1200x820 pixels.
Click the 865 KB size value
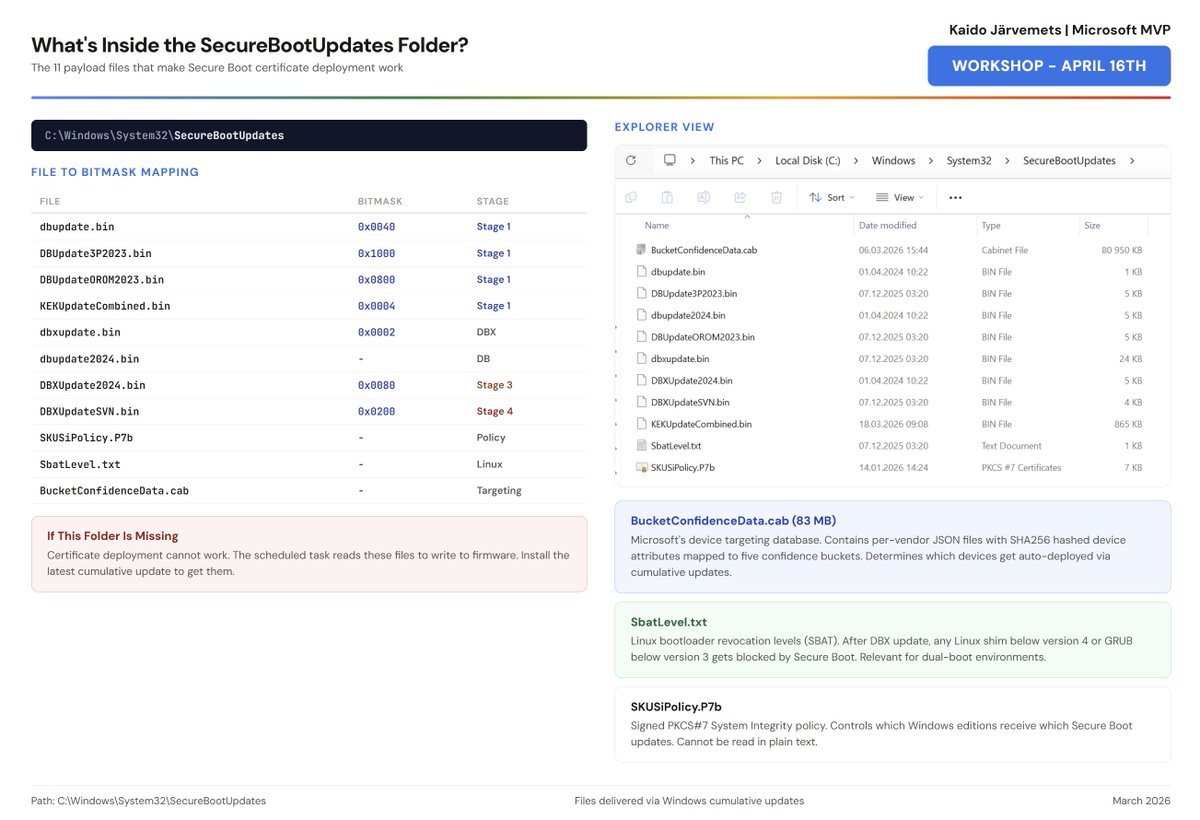pos(1128,424)
